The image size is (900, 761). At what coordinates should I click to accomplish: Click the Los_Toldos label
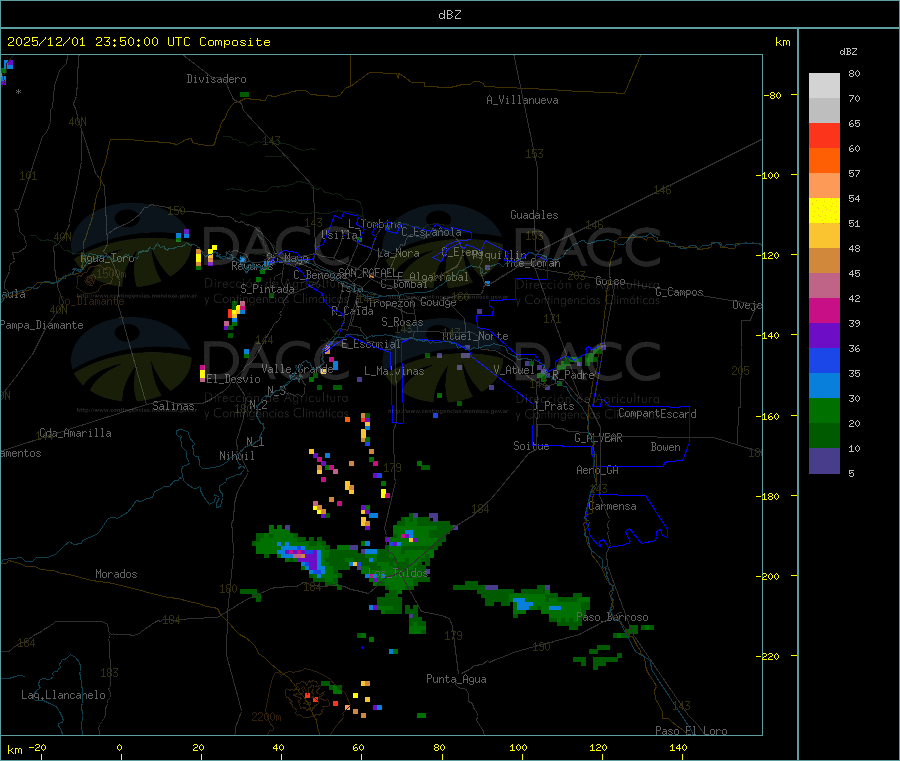point(397,573)
